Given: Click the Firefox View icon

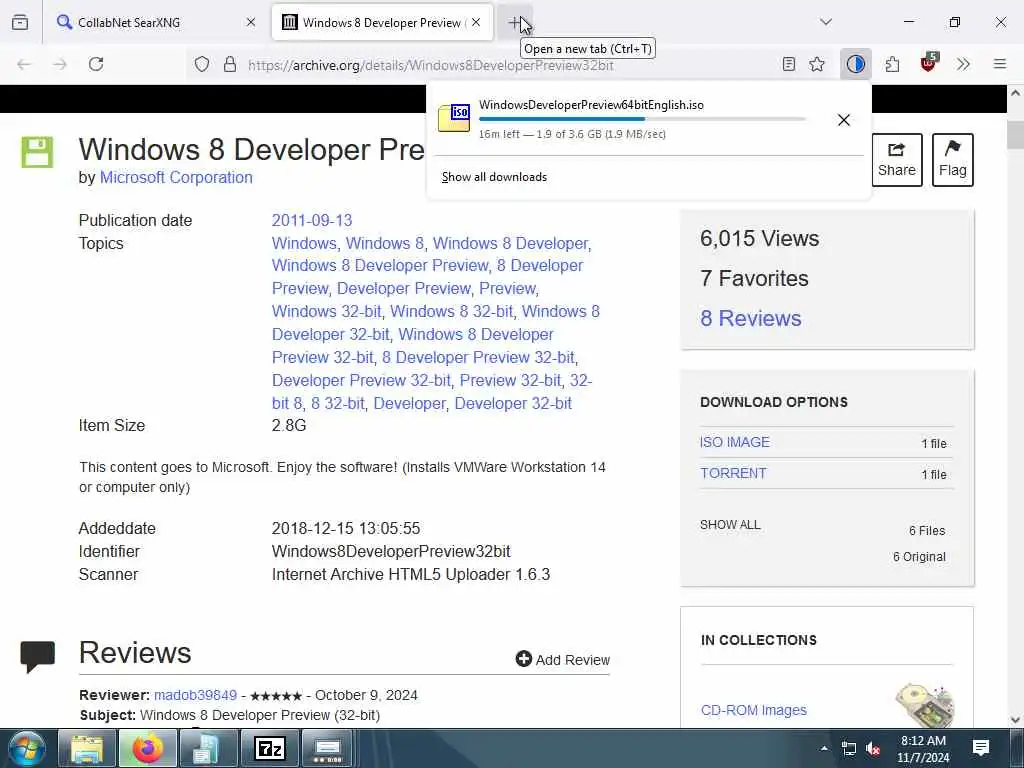Looking at the screenshot, I should [x=20, y=22].
